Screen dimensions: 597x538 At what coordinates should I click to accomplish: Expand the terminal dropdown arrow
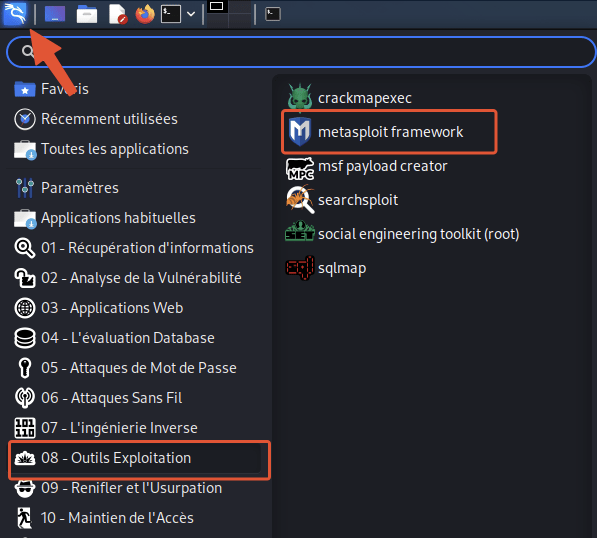(191, 14)
